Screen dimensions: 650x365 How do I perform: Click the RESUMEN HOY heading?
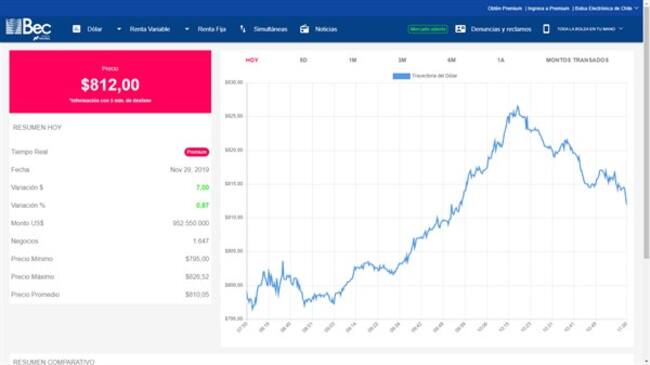(37, 127)
